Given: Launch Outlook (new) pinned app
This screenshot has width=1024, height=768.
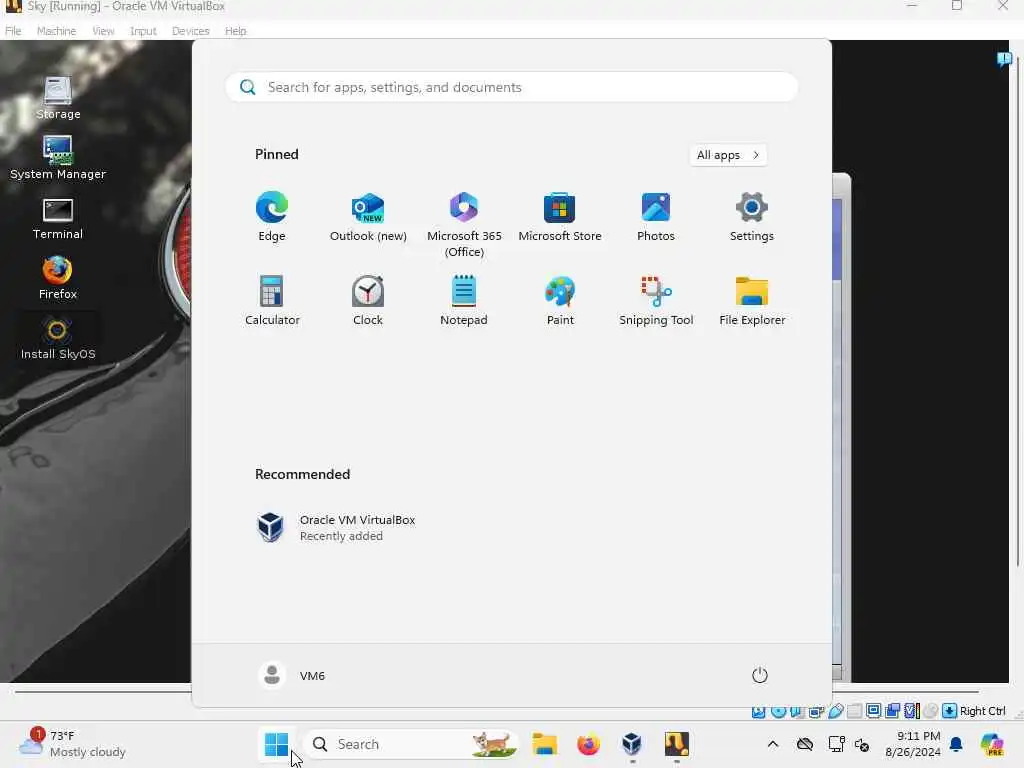Looking at the screenshot, I should 368,217.
